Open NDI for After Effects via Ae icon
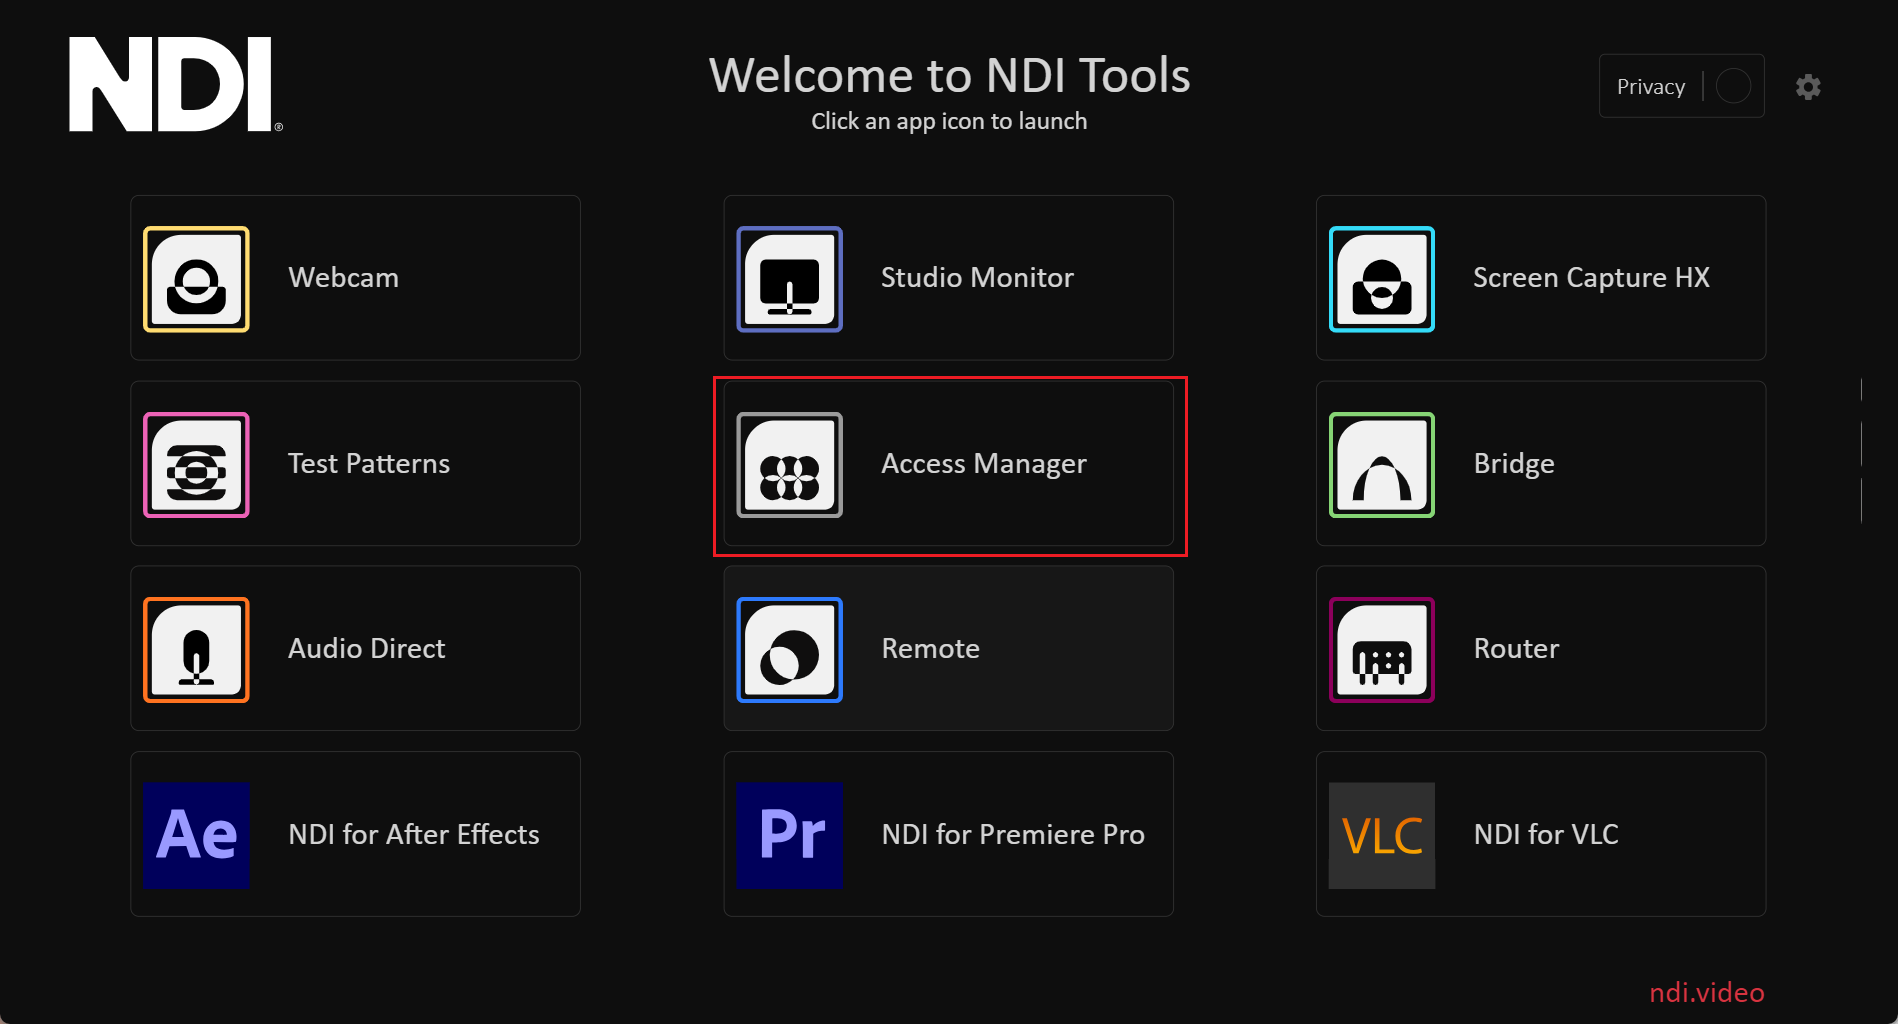1898x1024 pixels. [x=196, y=835]
